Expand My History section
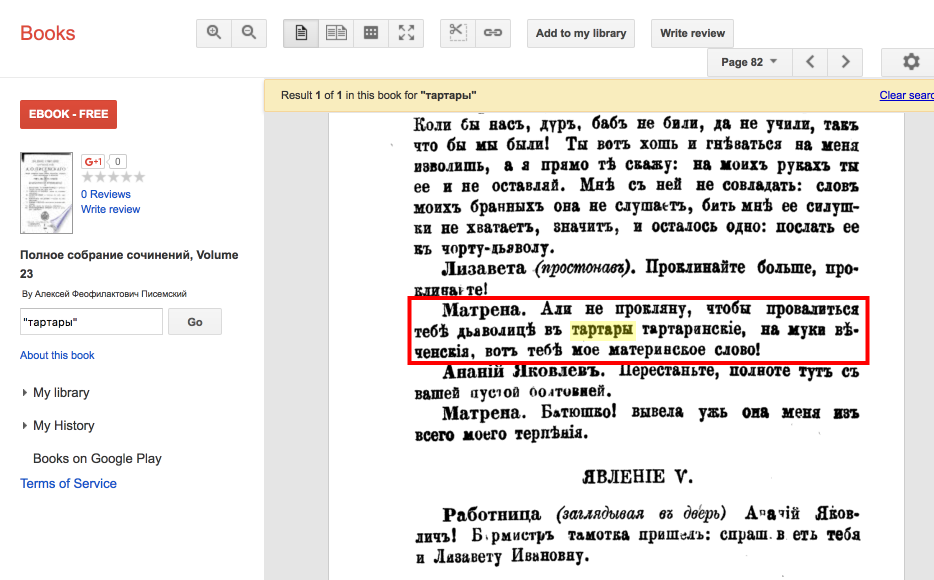 click(58, 425)
